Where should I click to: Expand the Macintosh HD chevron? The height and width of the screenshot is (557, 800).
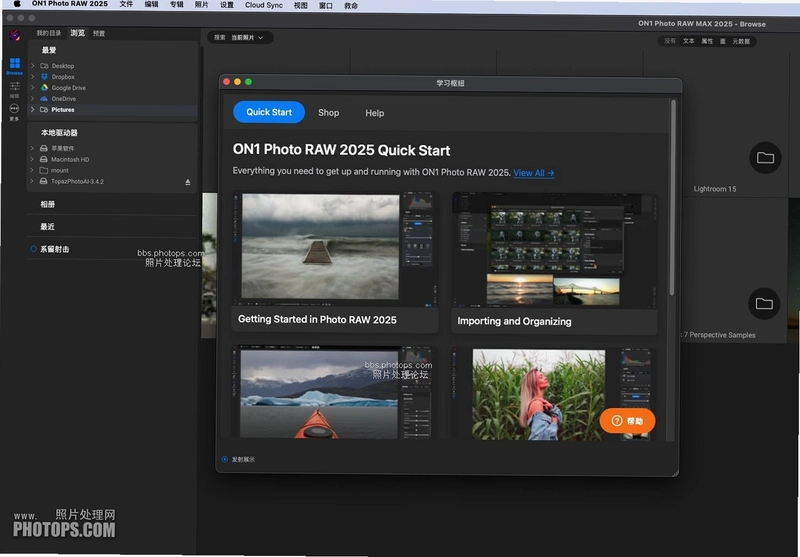[x=32, y=159]
